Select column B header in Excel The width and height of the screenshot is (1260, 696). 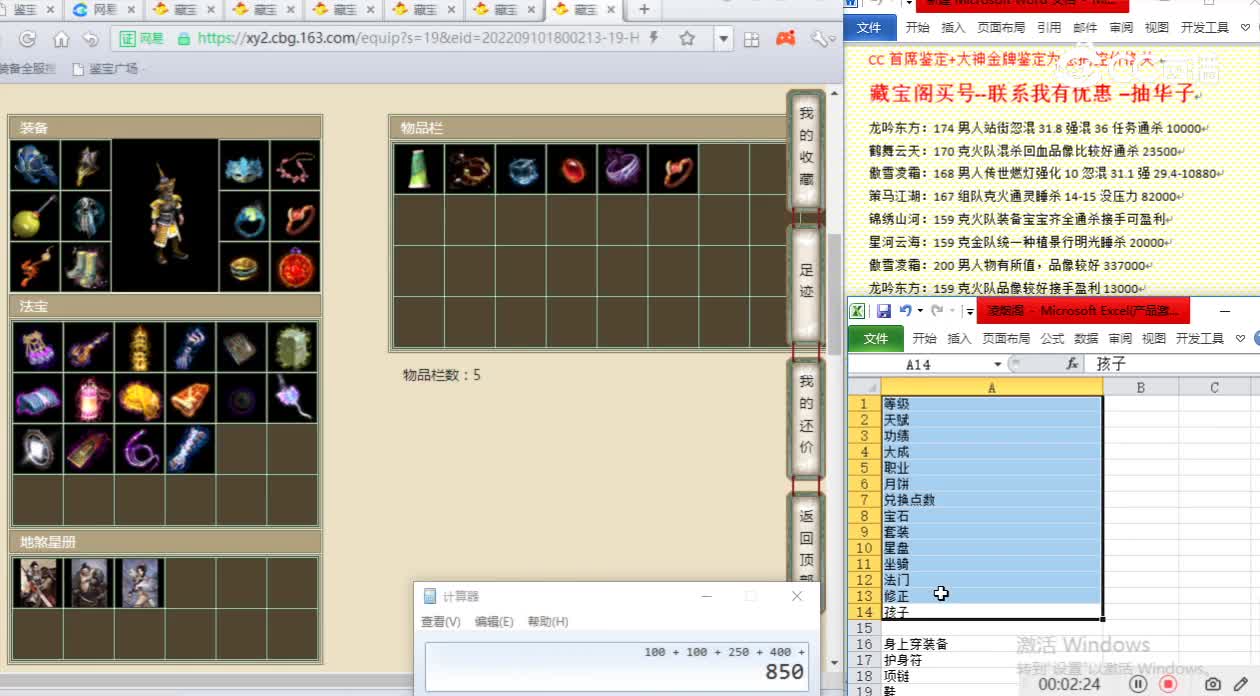[1140, 387]
